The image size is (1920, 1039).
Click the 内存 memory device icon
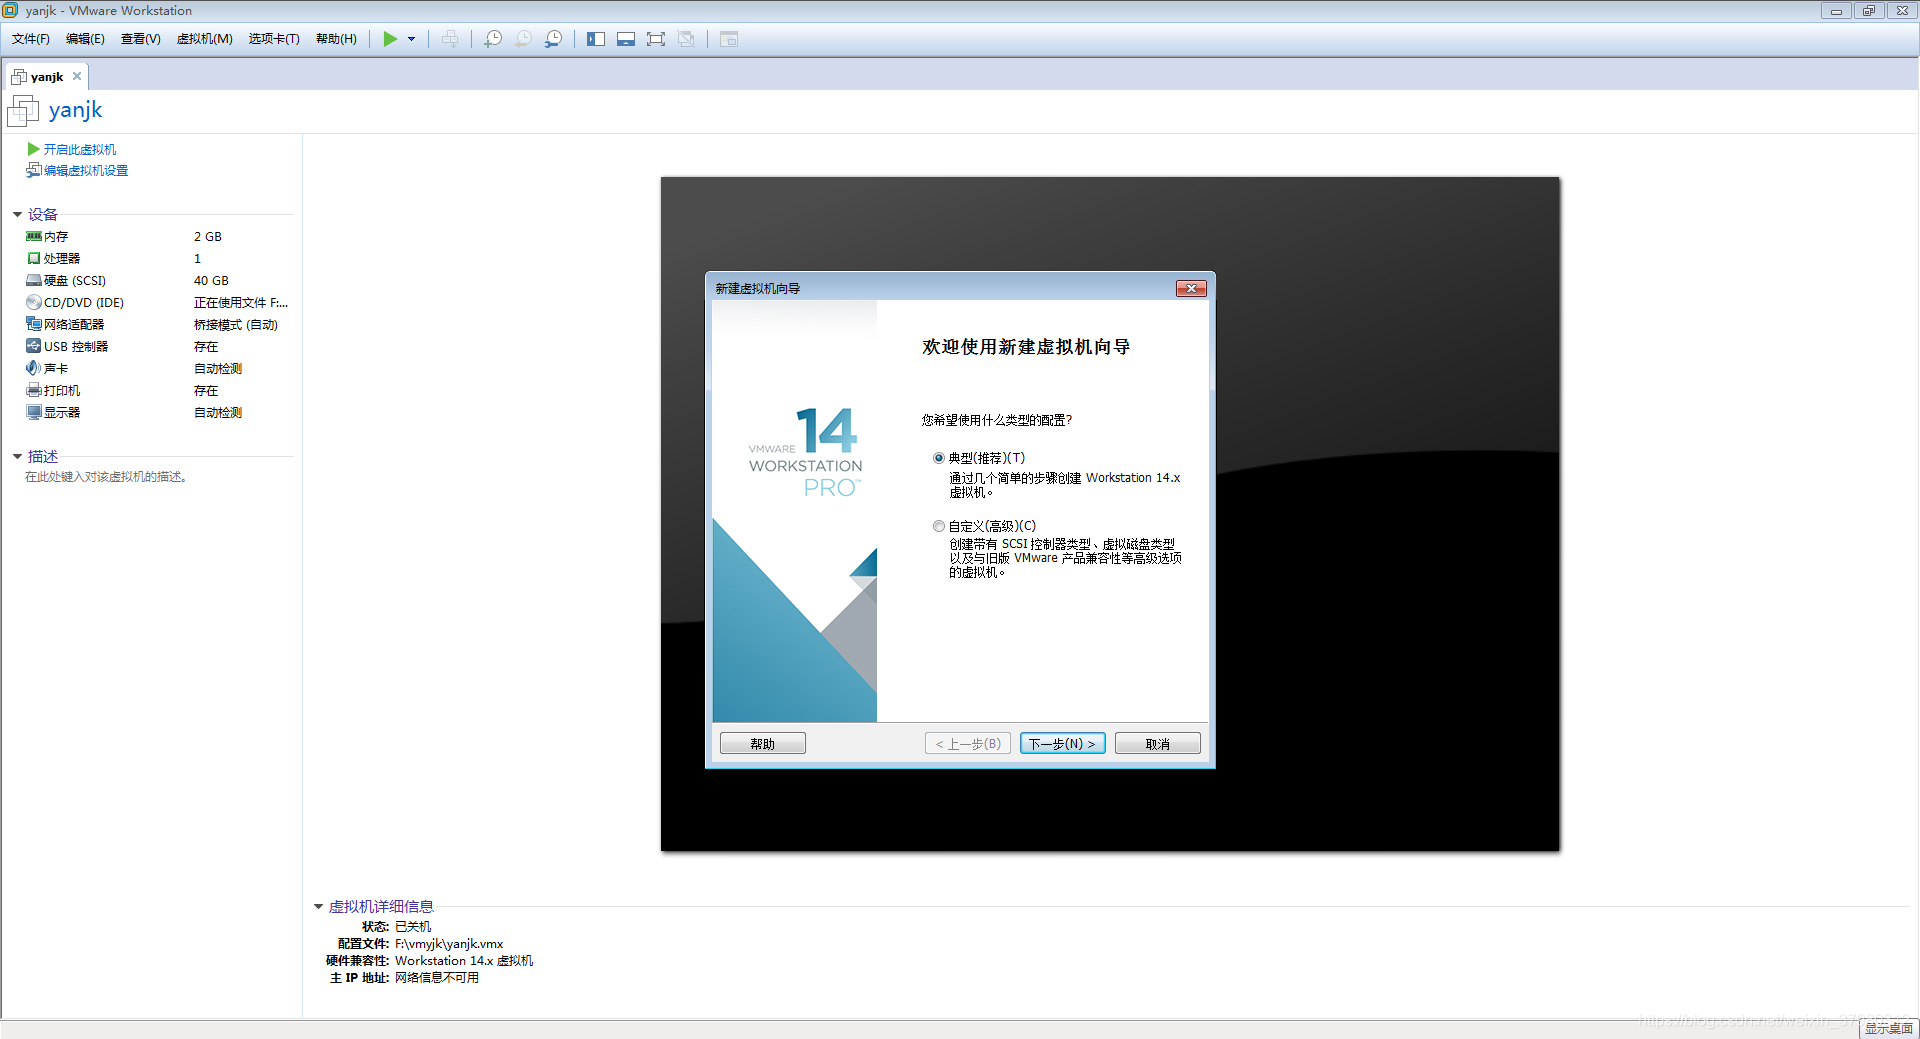point(34,237)
